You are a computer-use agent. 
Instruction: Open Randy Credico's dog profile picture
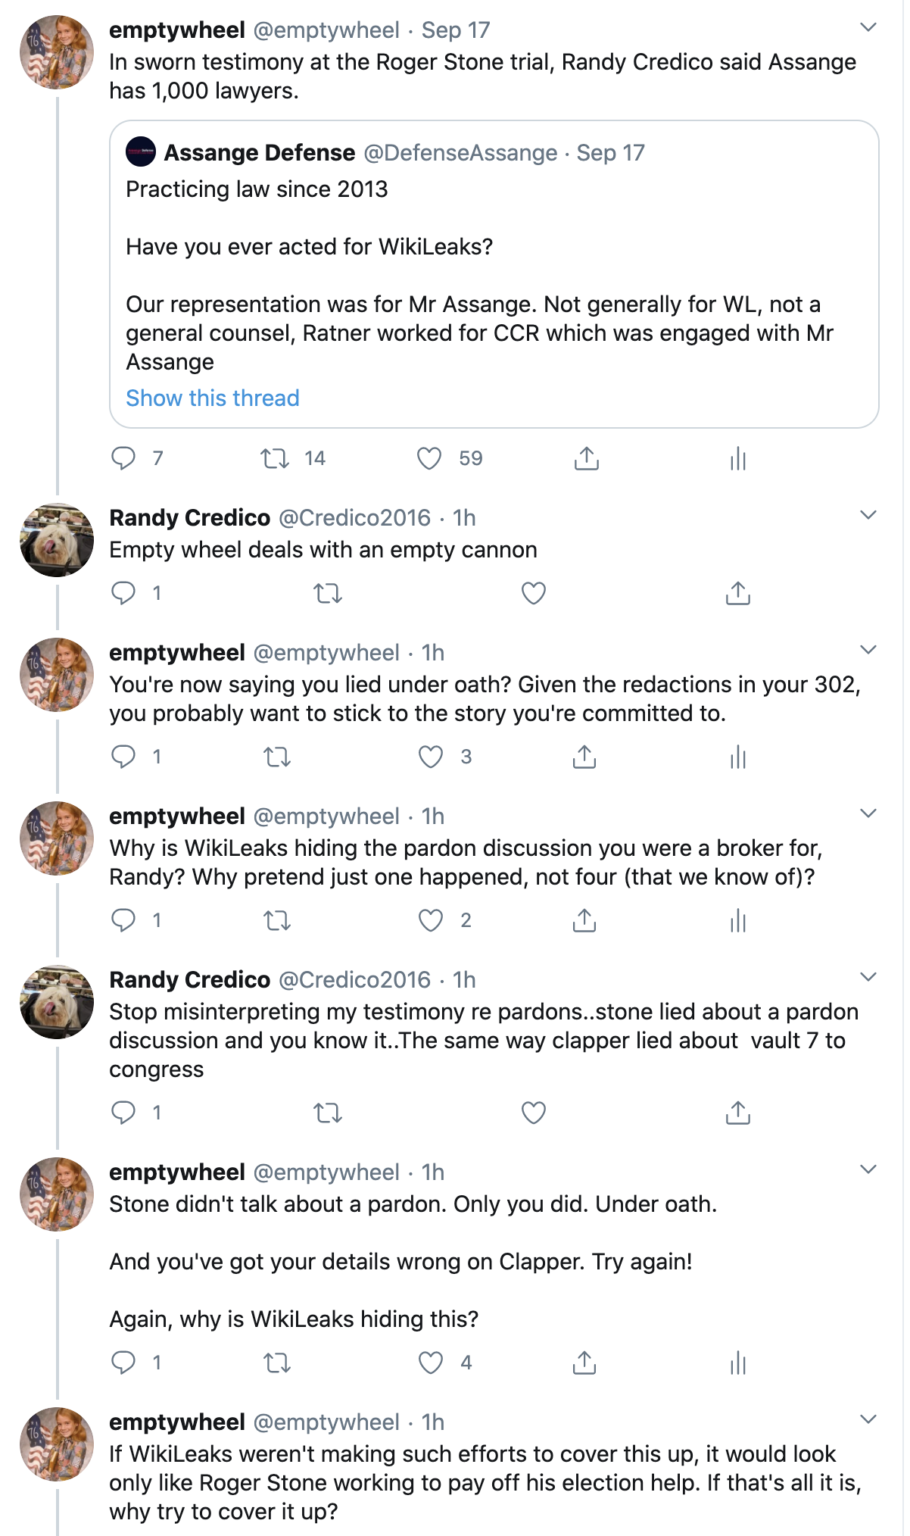[x=57, y=540]
